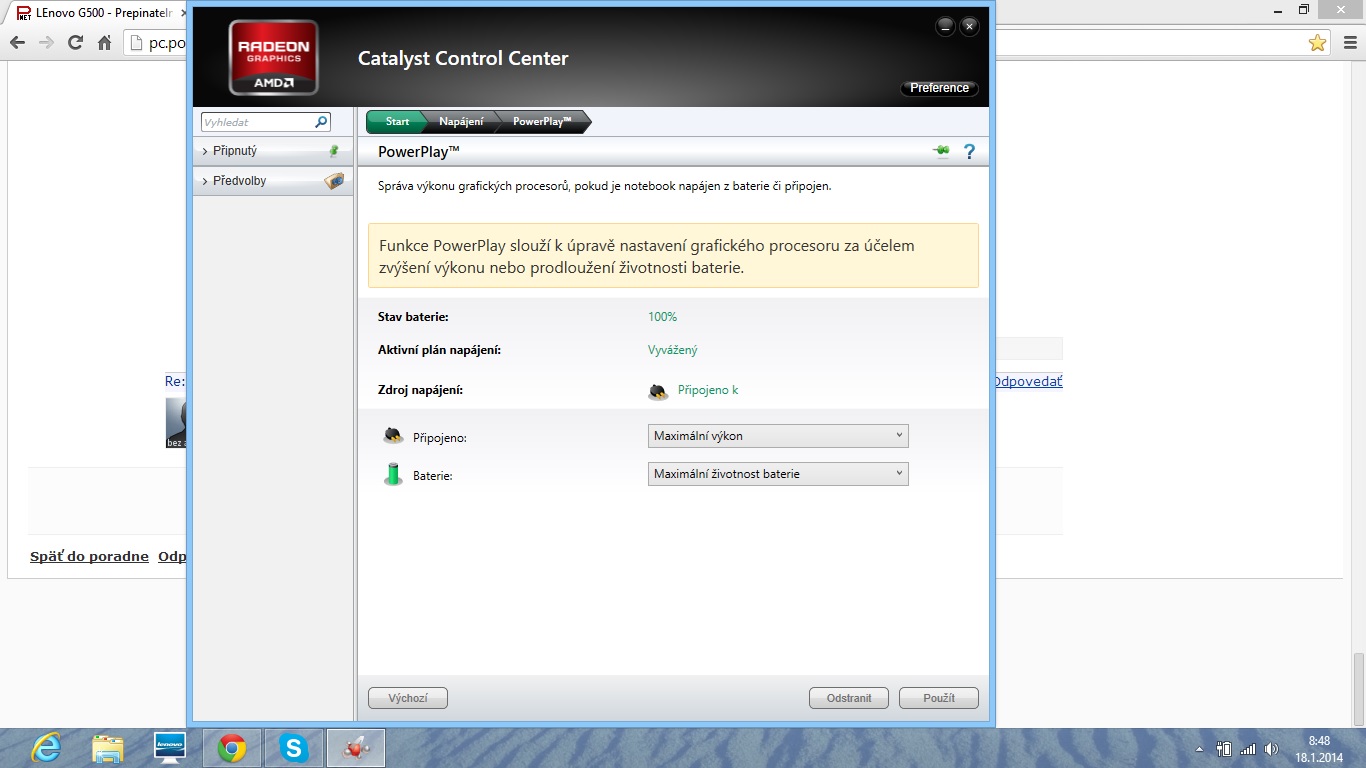Image resolution: width=1366 pixels, height=768 pixels.
Task: Click the Catalyst Control Center taskbar icon
Action: coord(356,747)
